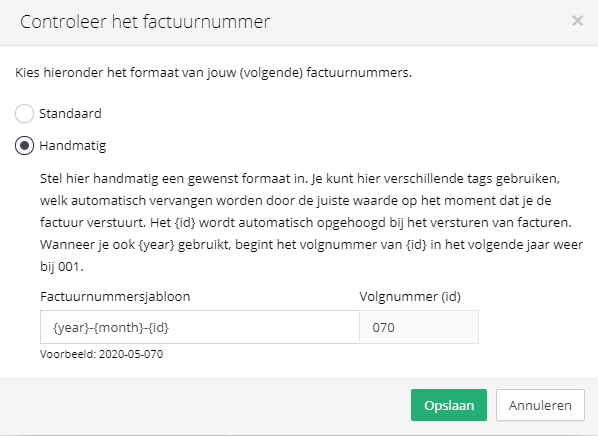Select the Standaard radio button

[24, 114]
